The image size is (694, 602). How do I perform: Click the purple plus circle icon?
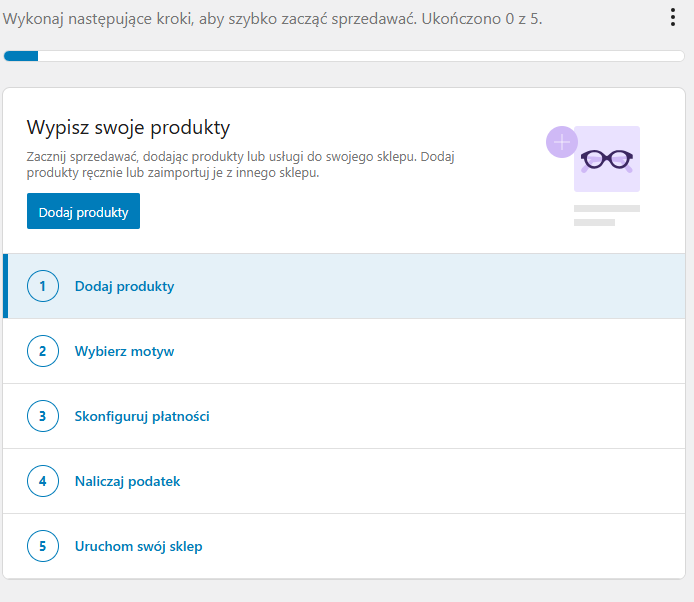pos(562,142)
